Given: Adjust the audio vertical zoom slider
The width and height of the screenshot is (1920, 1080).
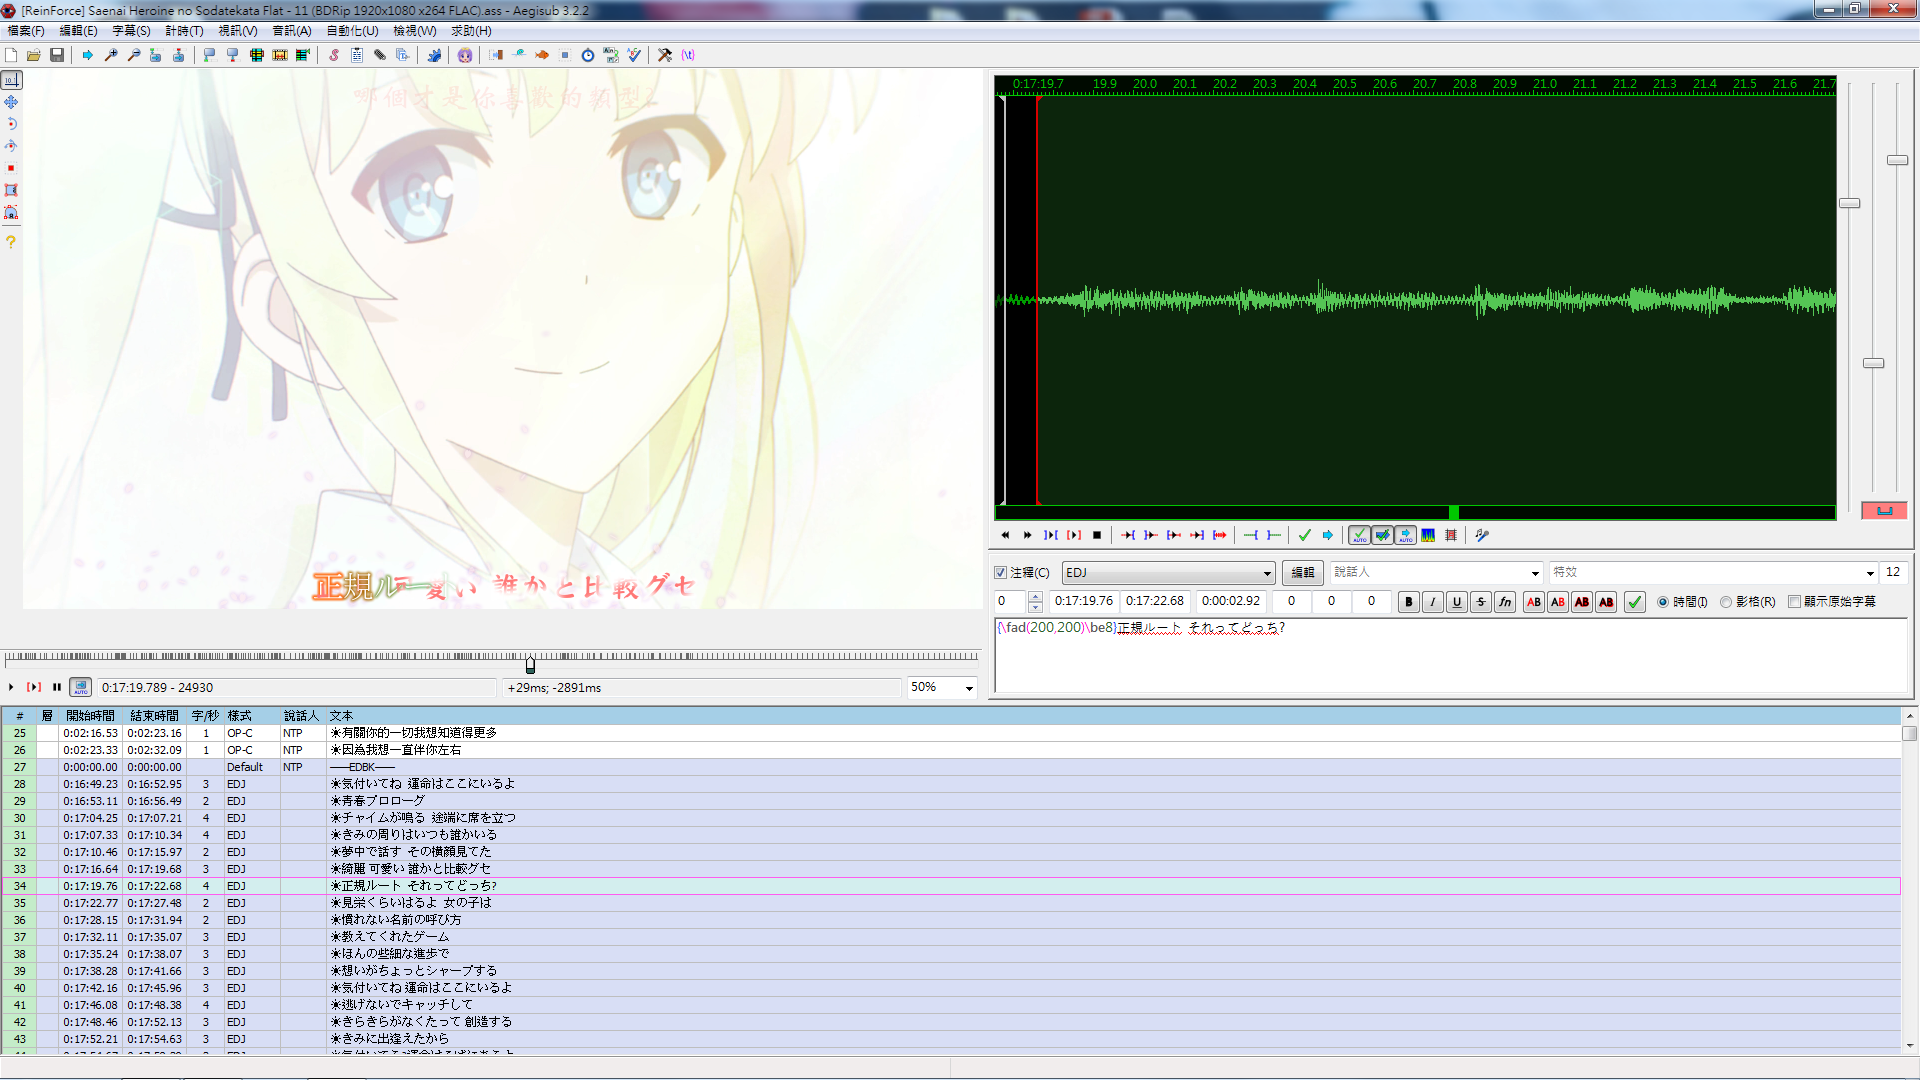Looking at the screenshot, I should 1873,363.
